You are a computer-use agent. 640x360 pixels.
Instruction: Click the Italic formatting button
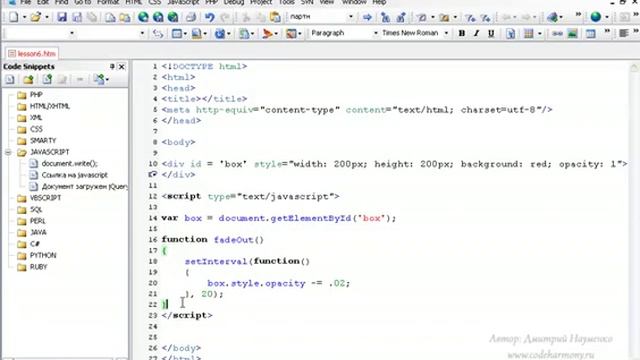(x=476, y=33)
